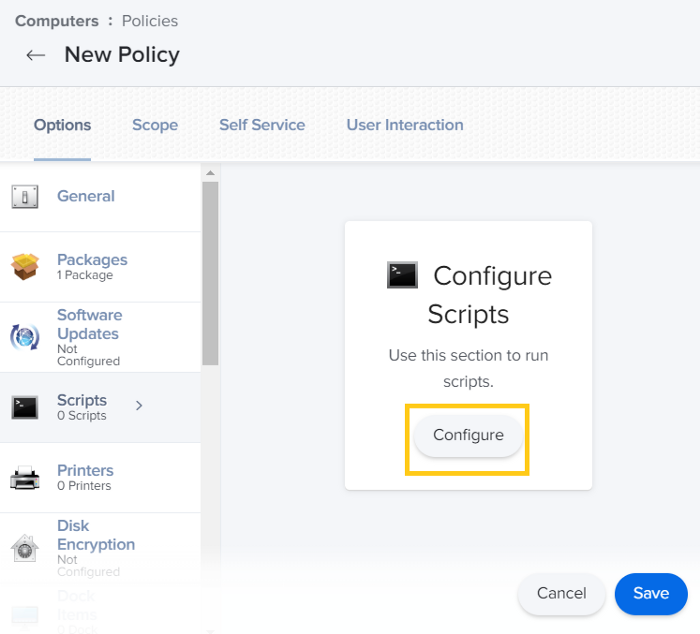Open the Computers breadcrumb link
Viewport: 700px width, 634px height.
tap(56, 21)
